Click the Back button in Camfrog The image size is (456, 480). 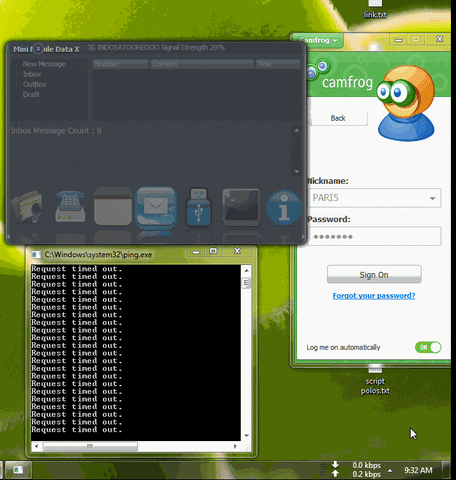point(338,118)
